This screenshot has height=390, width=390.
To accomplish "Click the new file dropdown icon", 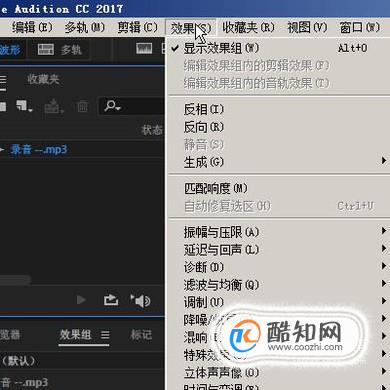I will [x=24, y=107].
